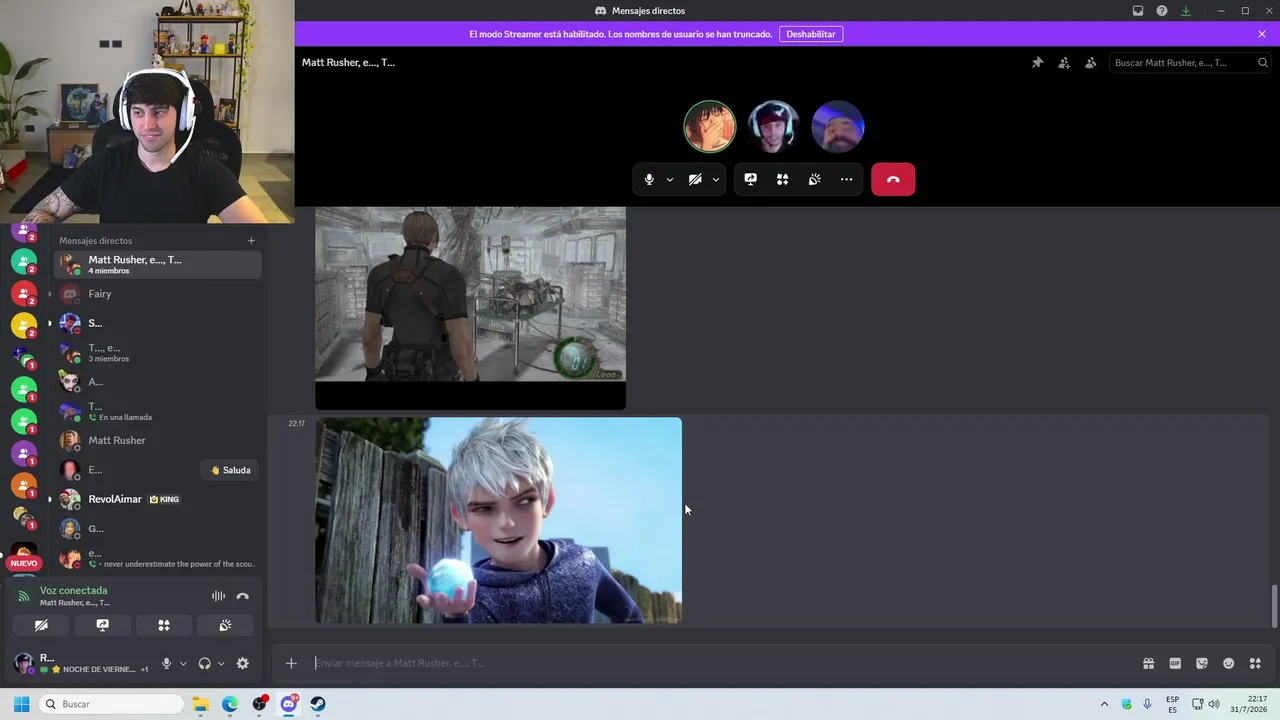
Task: View the green-ringed speaking participant avatar
Action: click(x=710, y=126)
